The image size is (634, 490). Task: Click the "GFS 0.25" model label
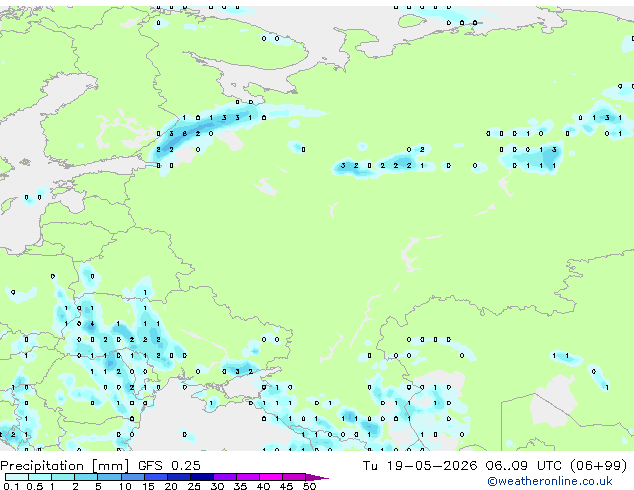(x=169, y=466)
